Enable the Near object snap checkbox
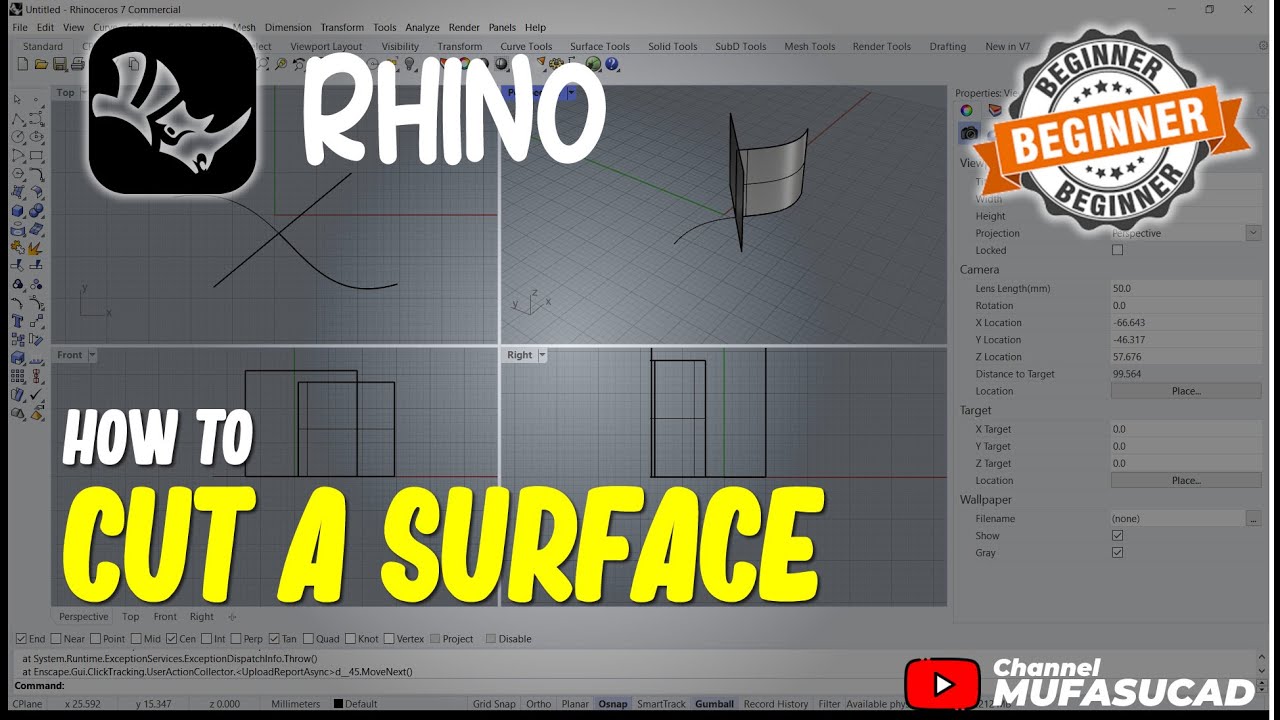 click(x=55, y=639)
